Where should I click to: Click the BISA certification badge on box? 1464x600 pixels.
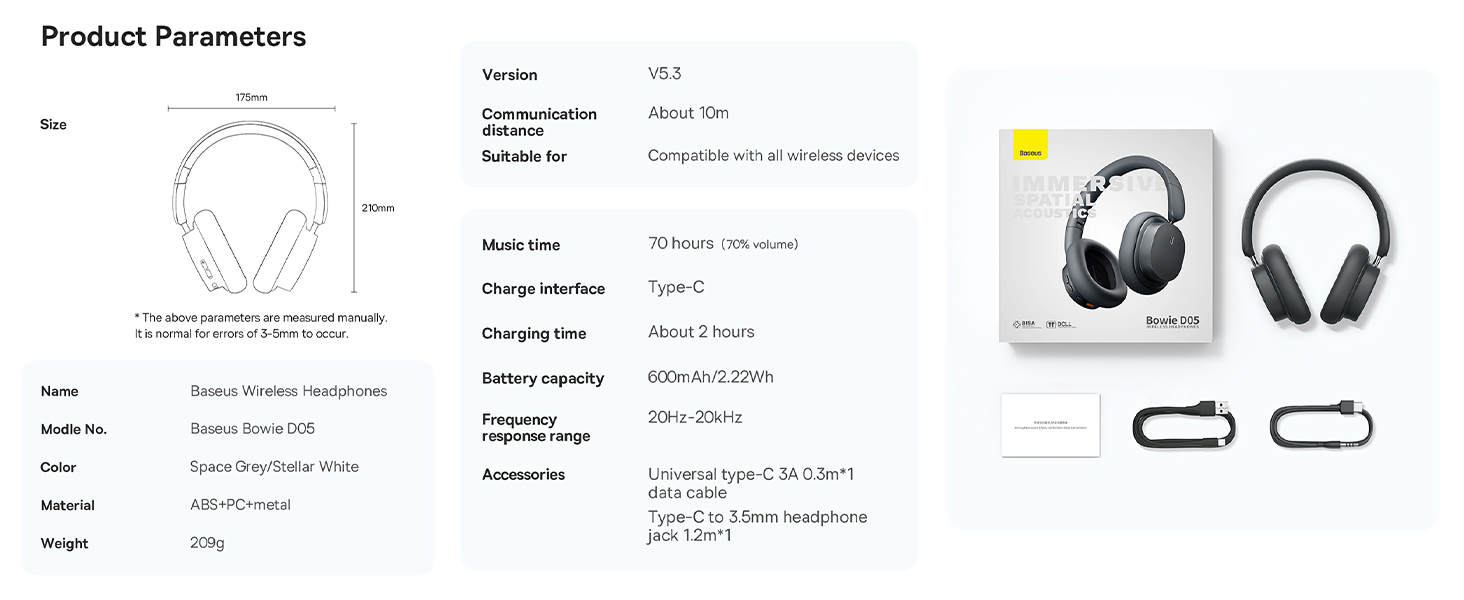(1023, 324)
